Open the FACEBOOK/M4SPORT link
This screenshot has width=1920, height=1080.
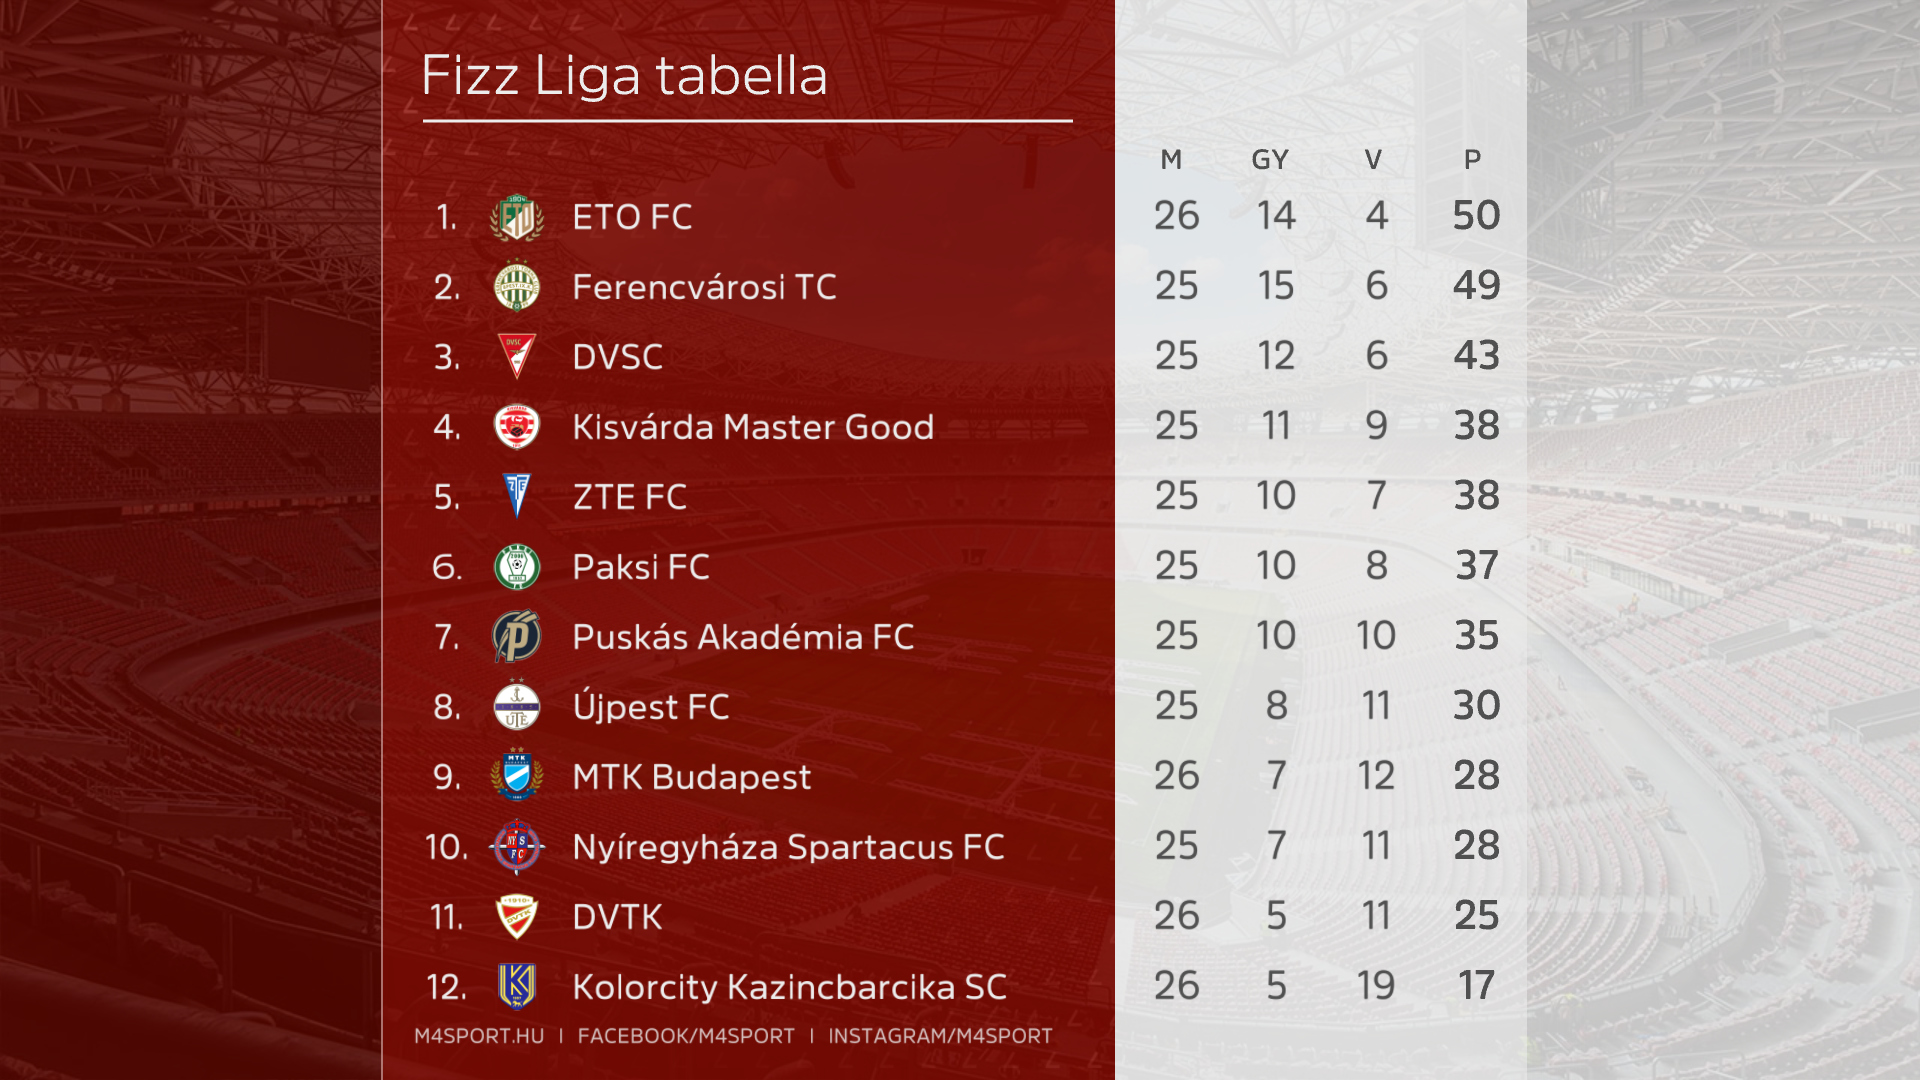[686, 1036]
